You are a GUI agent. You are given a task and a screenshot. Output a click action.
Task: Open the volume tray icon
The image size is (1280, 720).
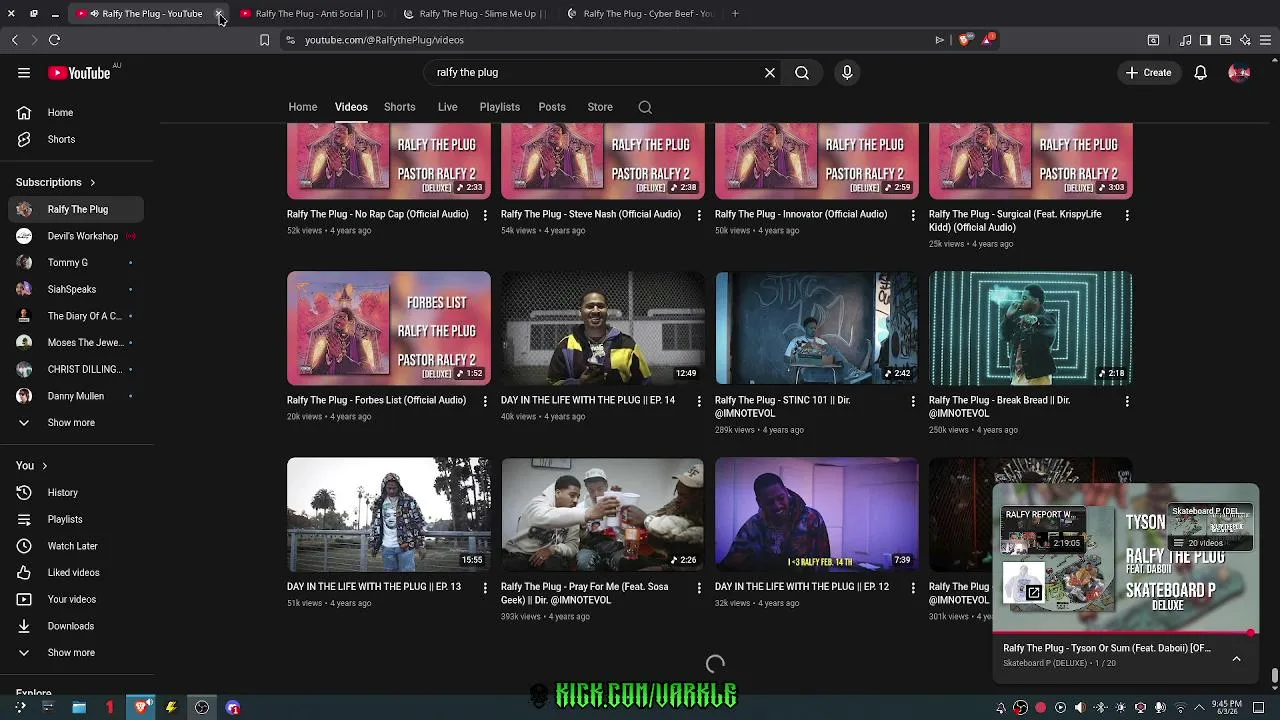pos(1080,708)
